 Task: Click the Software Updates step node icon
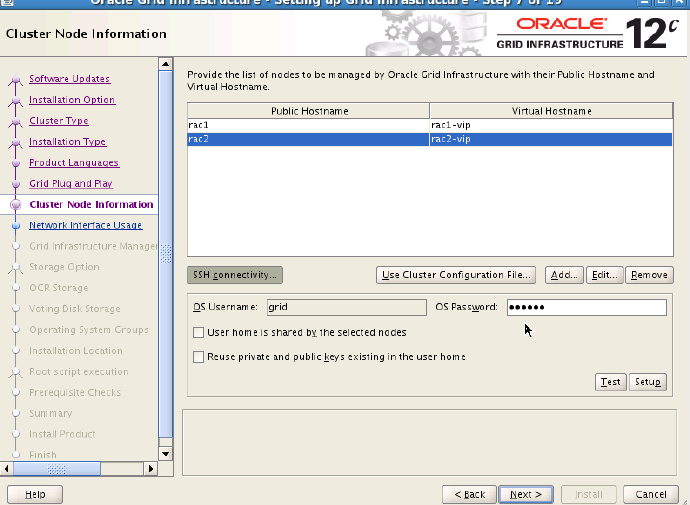point(16,80)
